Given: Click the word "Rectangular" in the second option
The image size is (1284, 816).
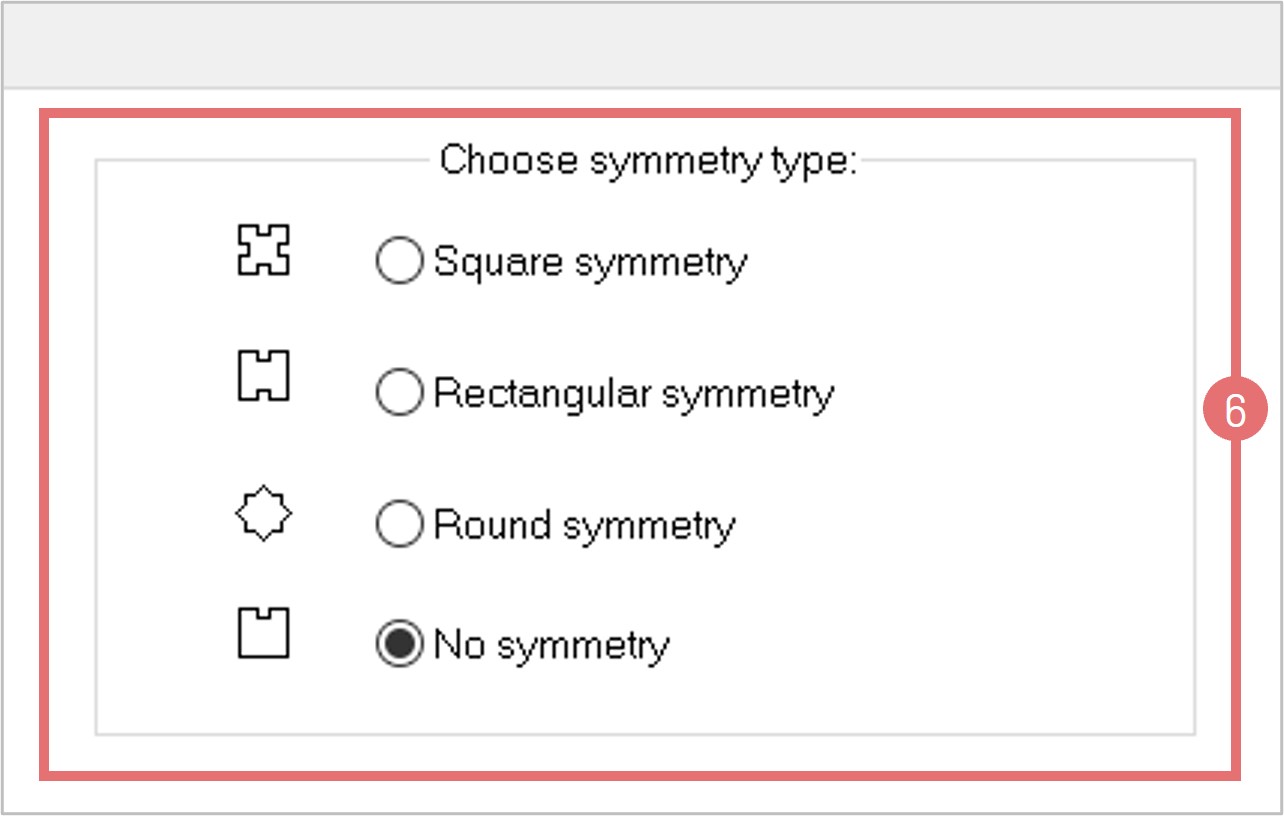Looking at the screenshot, I should coord(542,393).
